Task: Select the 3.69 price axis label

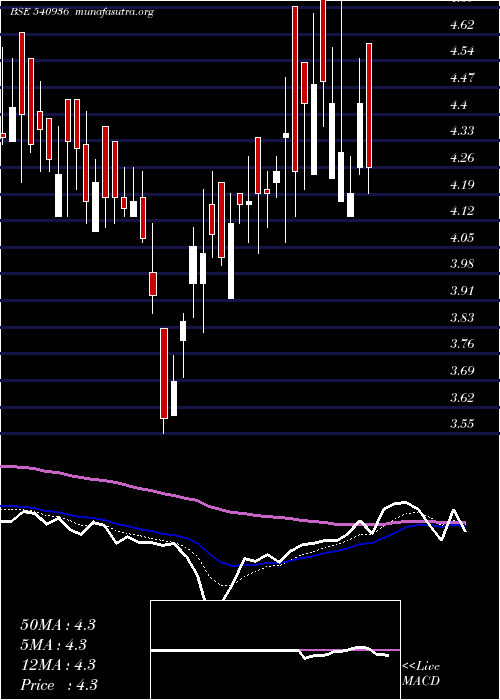Action: coord(462,371)
